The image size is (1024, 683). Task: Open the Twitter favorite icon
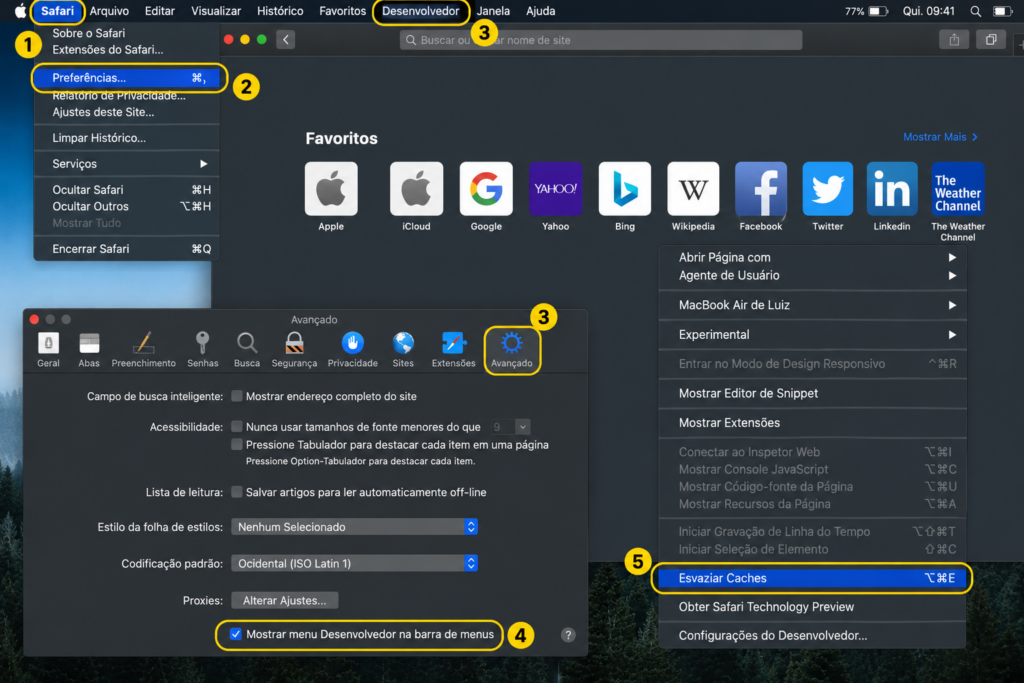827,189
